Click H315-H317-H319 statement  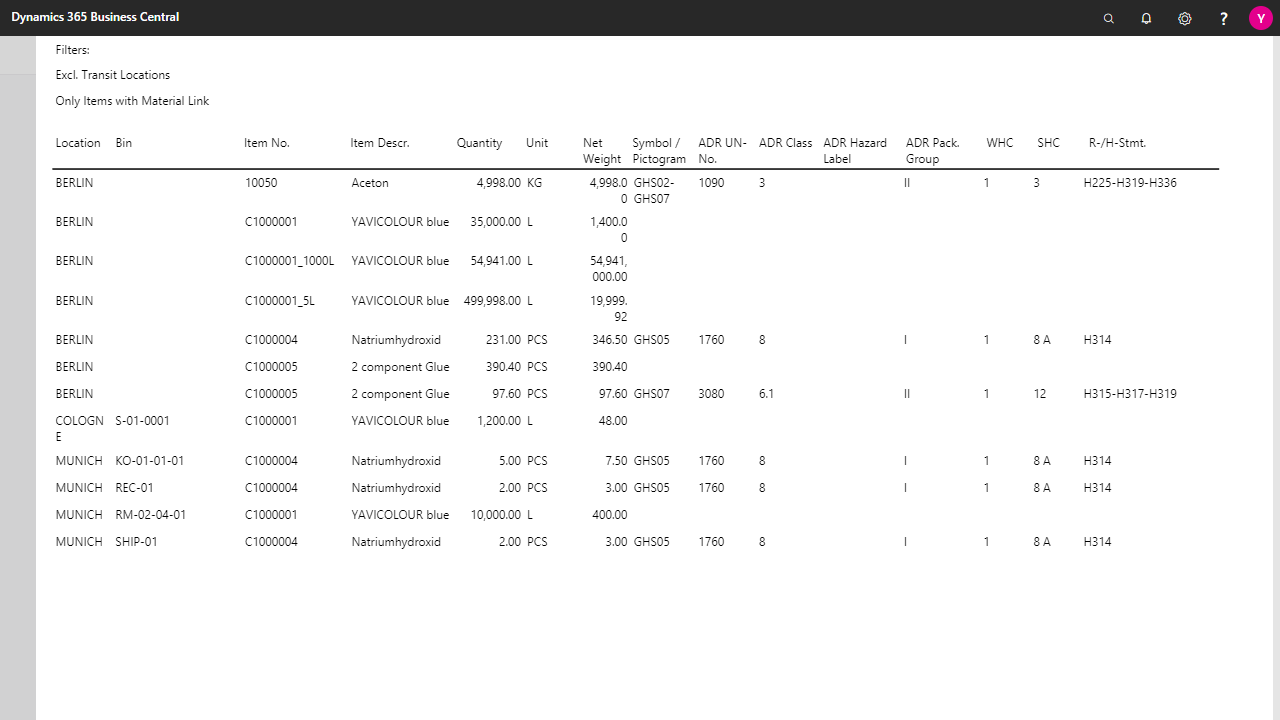click(1130, 394)
